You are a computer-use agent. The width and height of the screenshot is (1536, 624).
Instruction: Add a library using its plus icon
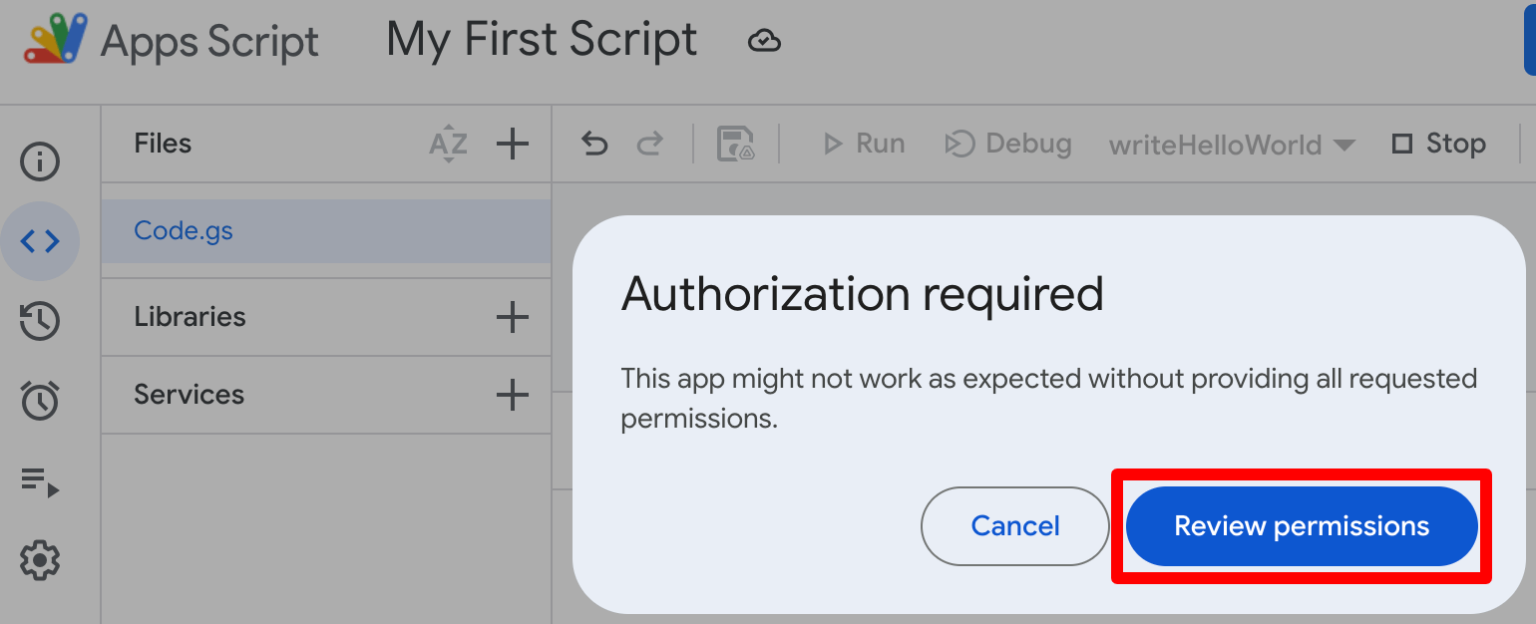[x=512, y=316]
